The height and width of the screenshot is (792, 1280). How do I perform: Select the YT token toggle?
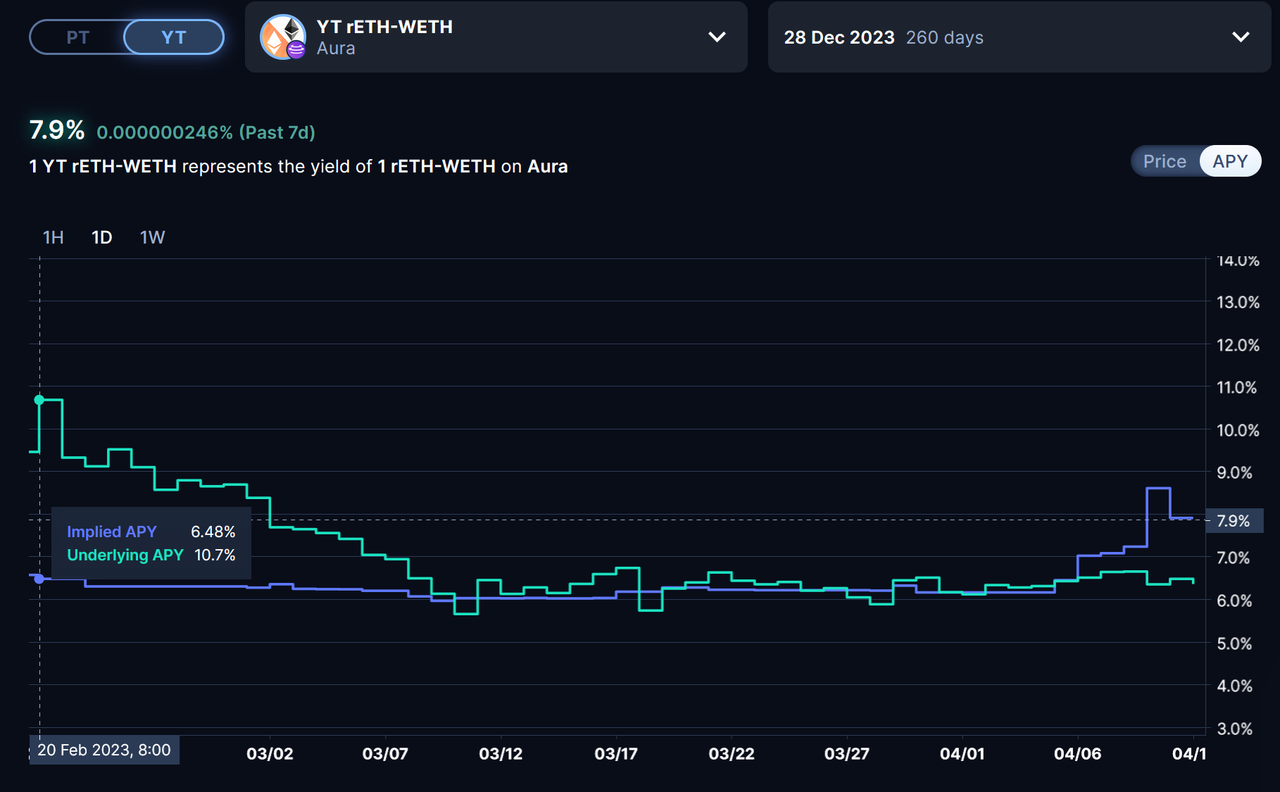point(173,38)
